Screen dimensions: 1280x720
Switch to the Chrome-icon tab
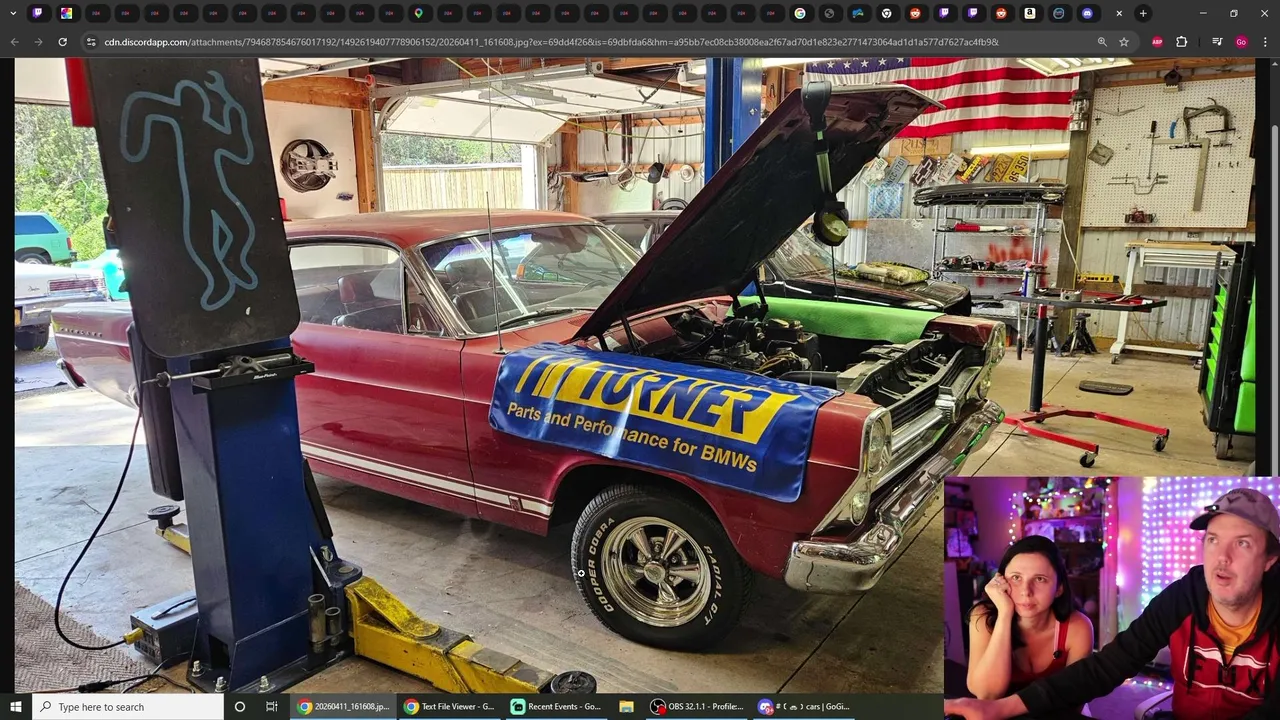click(x=887, y=13)
